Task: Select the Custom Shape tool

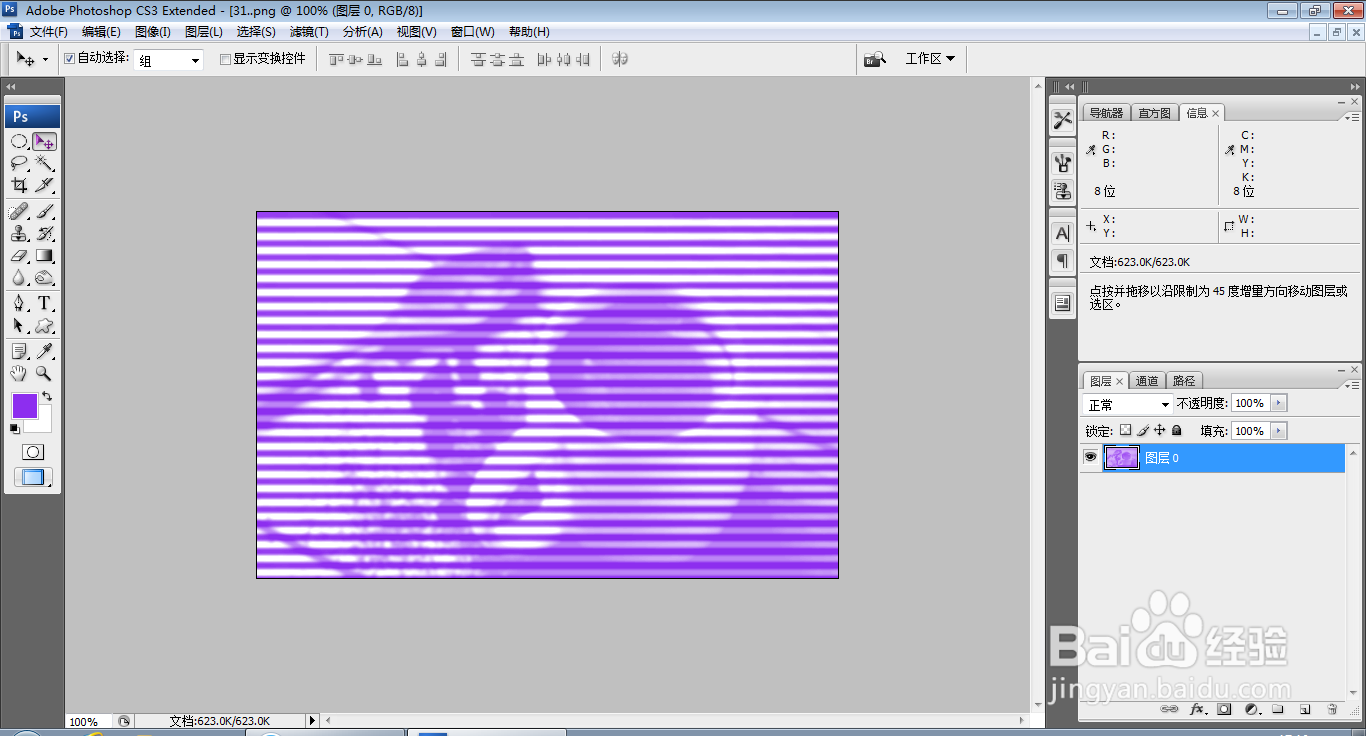Action: click(x=44, y=326)
